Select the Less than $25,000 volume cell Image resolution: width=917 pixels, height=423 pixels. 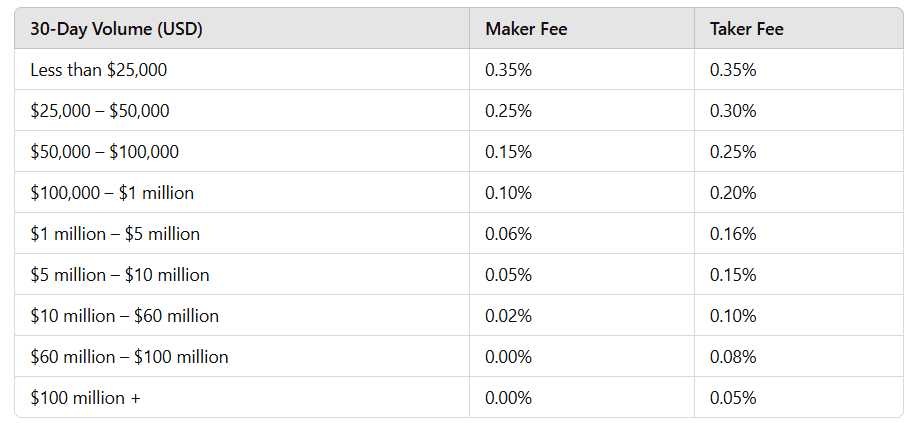pyautogui.click(x=98, y=70)
